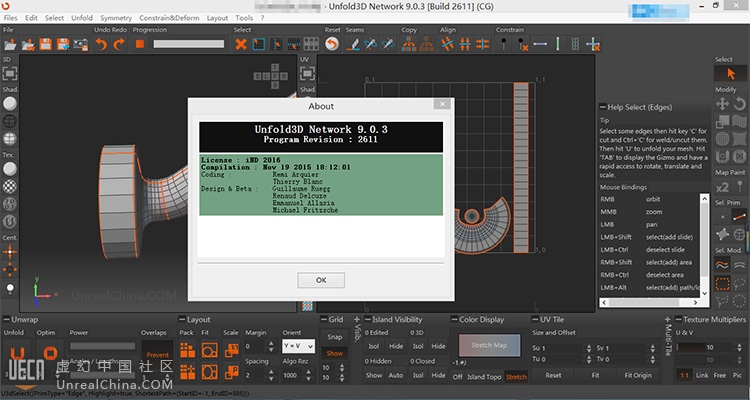Click the top Scale layout icon
This screenshot has height=400, width=750.
click(x=232, y=350)
